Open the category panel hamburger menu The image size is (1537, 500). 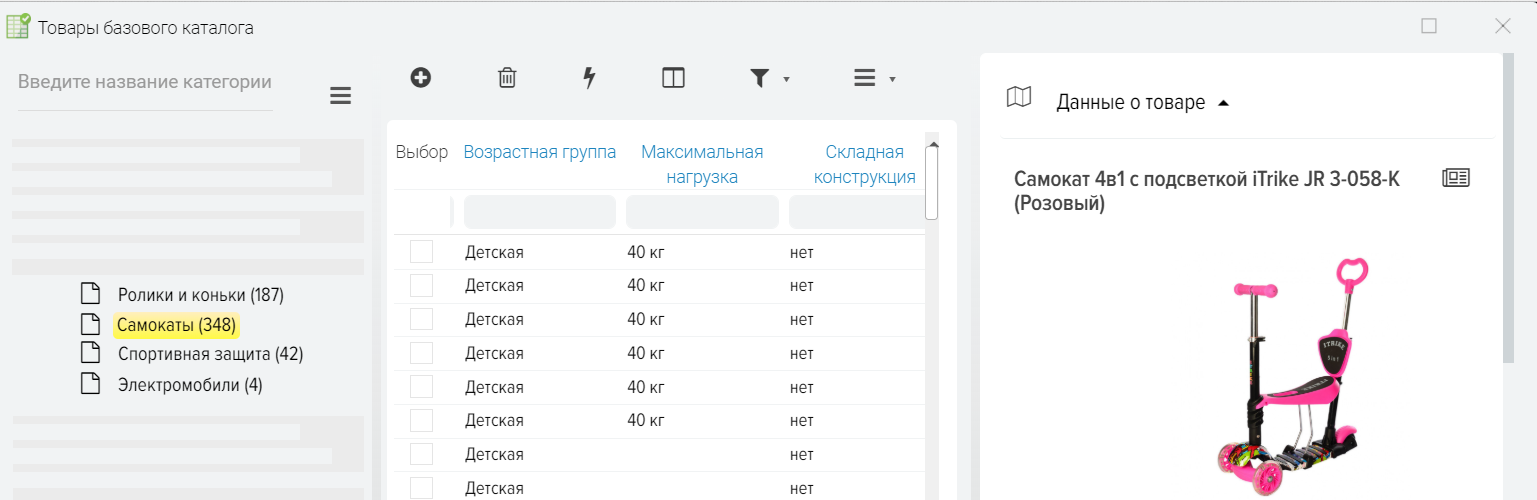pyautogui.click(x=341, y=96)
